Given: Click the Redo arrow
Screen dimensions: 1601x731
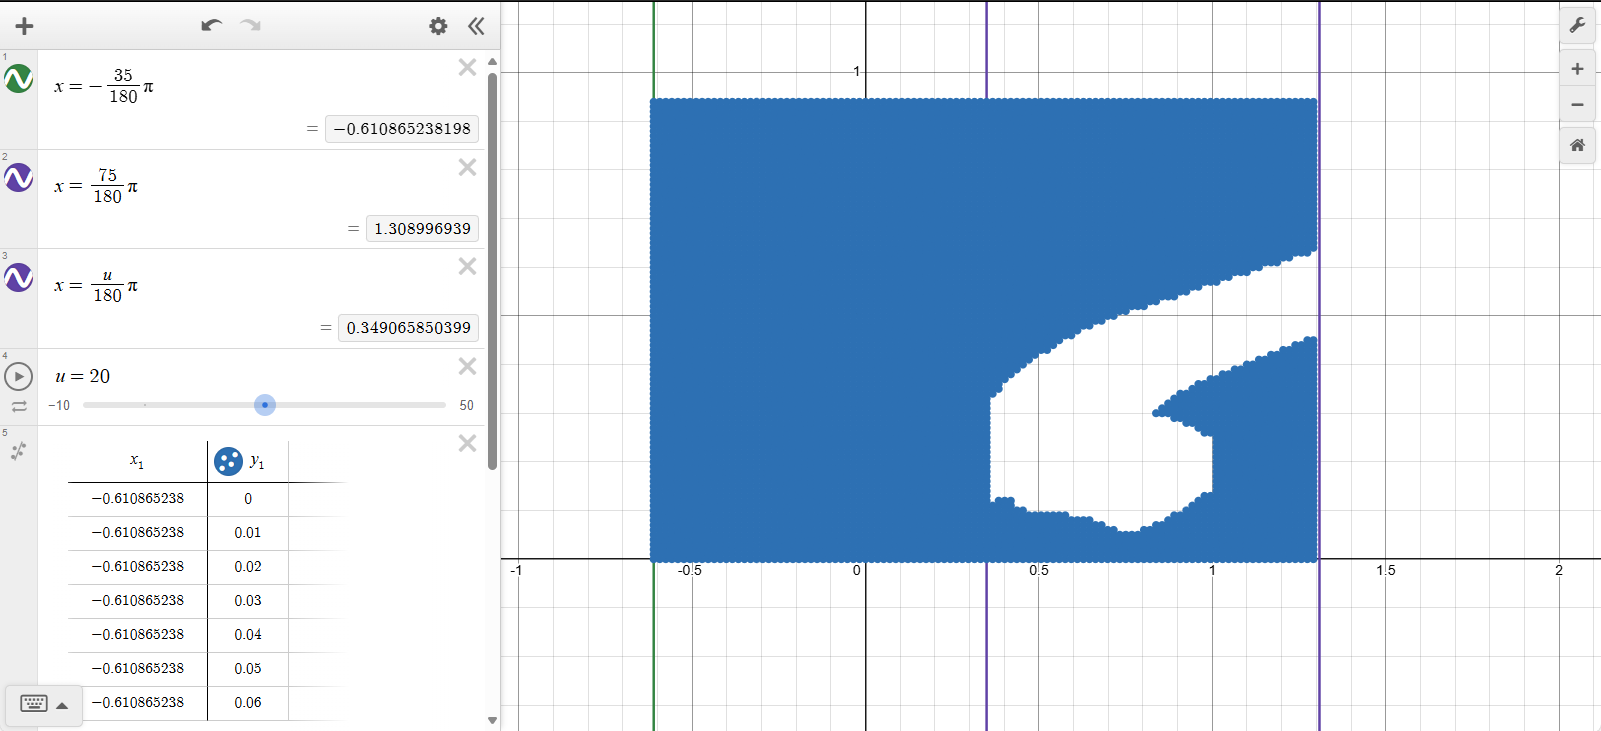Looking at the screenshot, I should click(x=250, y=26).
